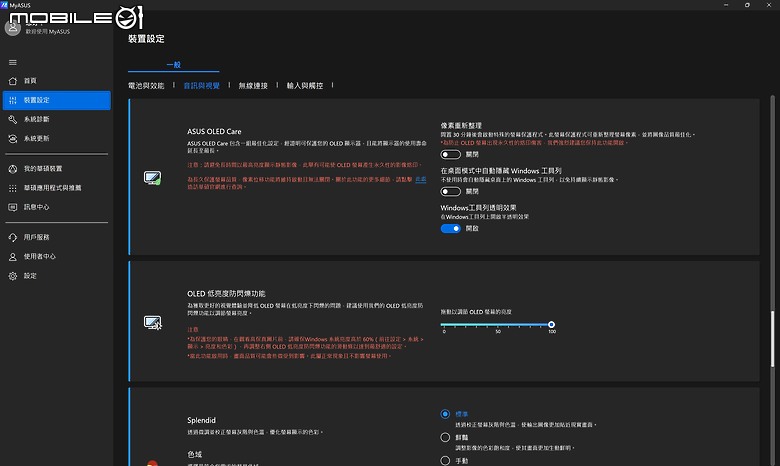This screenshot has width=780, height=466.
Task: Open 訊息中心 message icon in sidebar
Action: (x=12, y=207)
